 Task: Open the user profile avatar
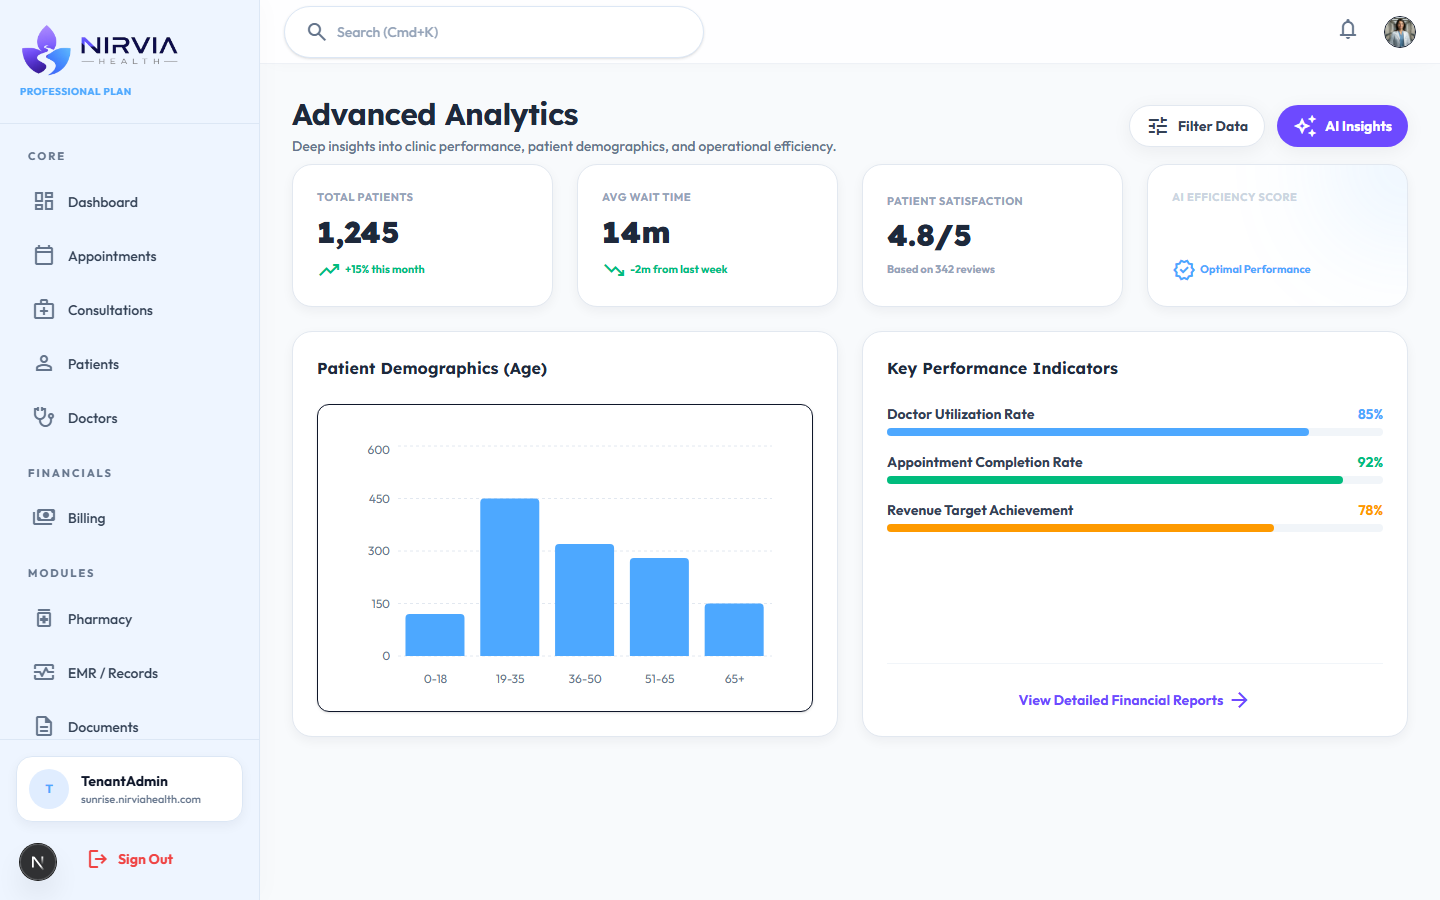[1400, 32]
